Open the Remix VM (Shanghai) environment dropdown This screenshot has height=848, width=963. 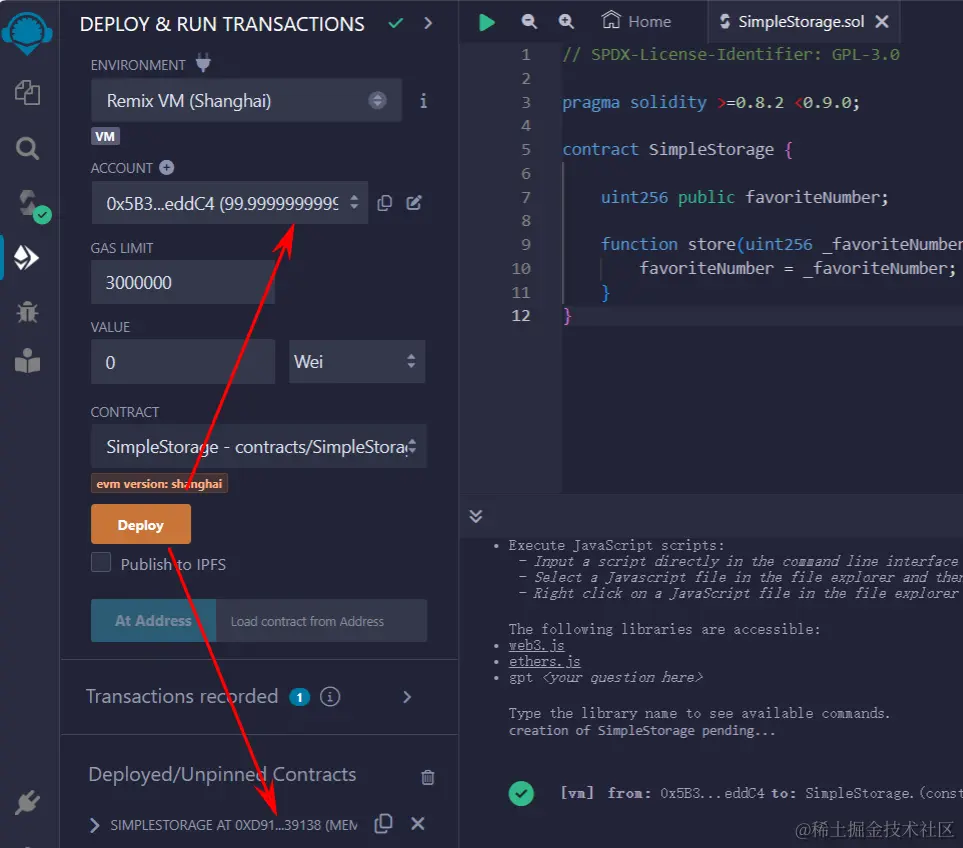tap(246, 100)
